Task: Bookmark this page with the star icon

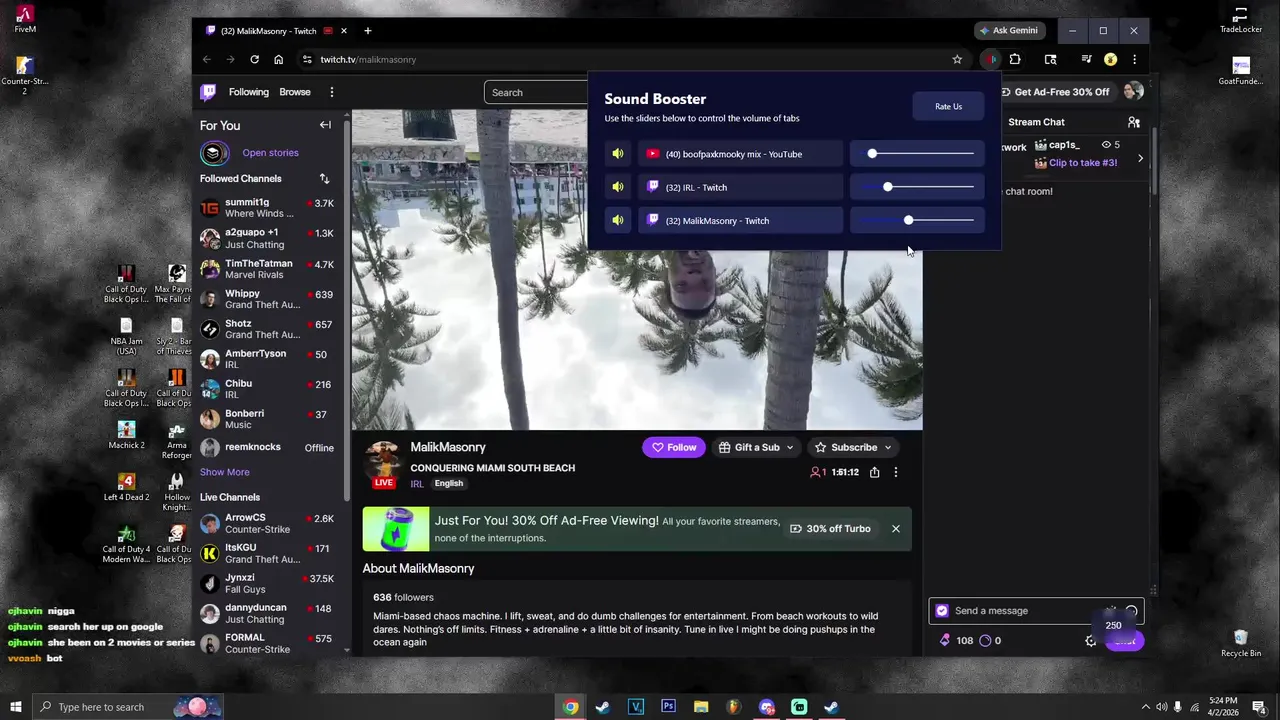Action: pos(957,59)
